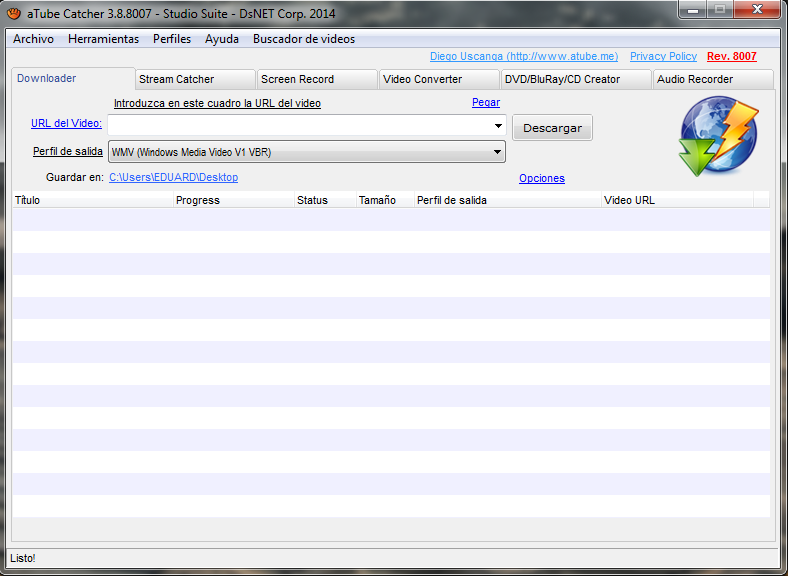Open Buscador de videos menu
This screenshot has height=576, width=788.
pyautogui.click(x=304, y=39)
